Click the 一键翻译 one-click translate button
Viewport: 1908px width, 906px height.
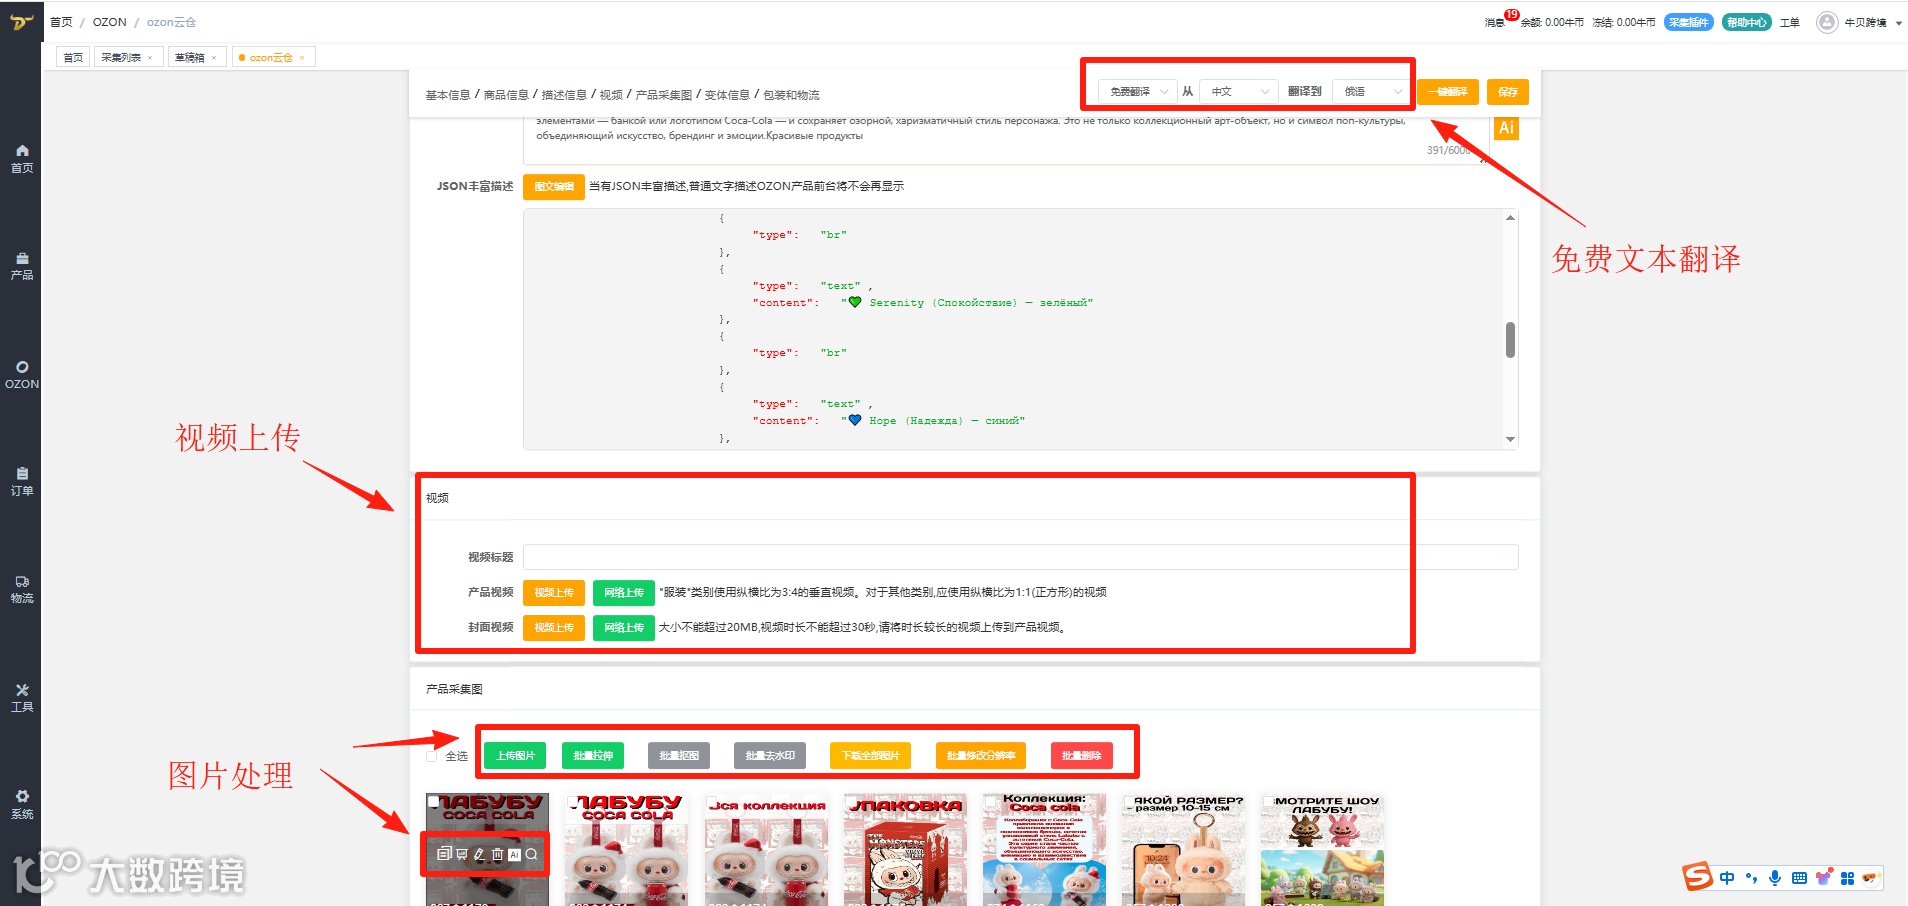click(x=1448, y=92)
